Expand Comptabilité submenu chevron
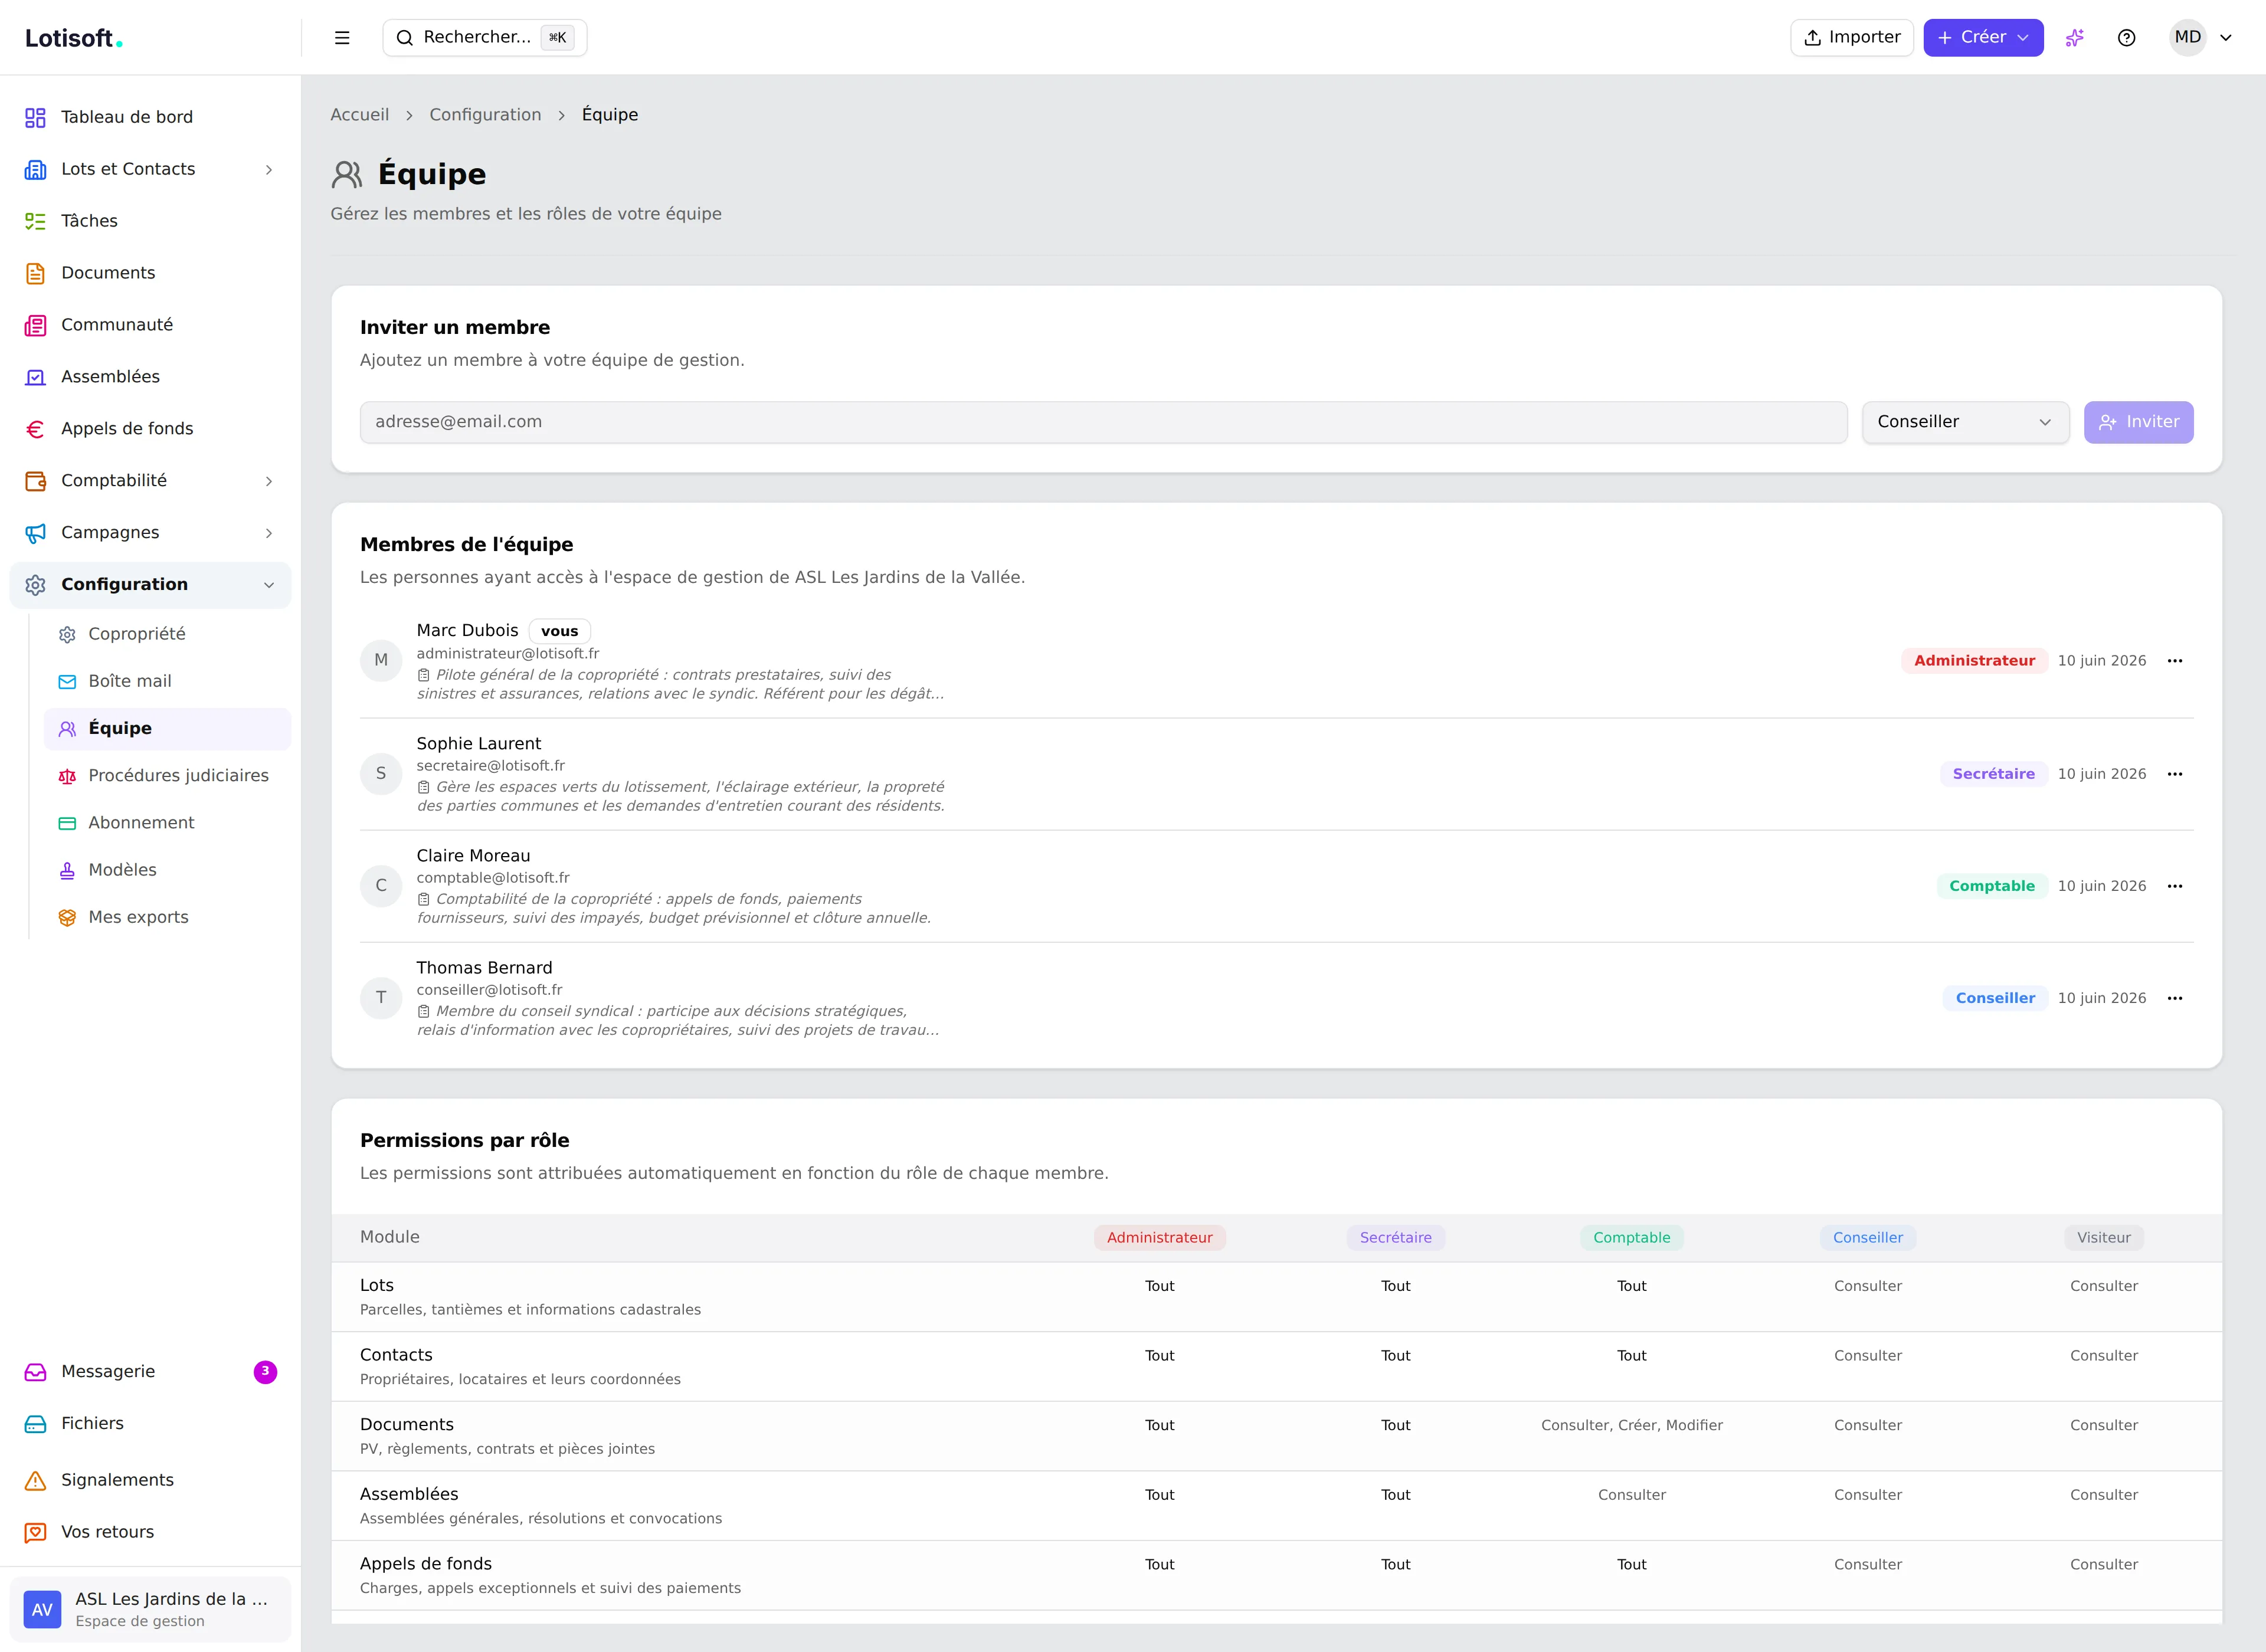This screenshot has height=1652, width=2266. click(x=269, y=481)
